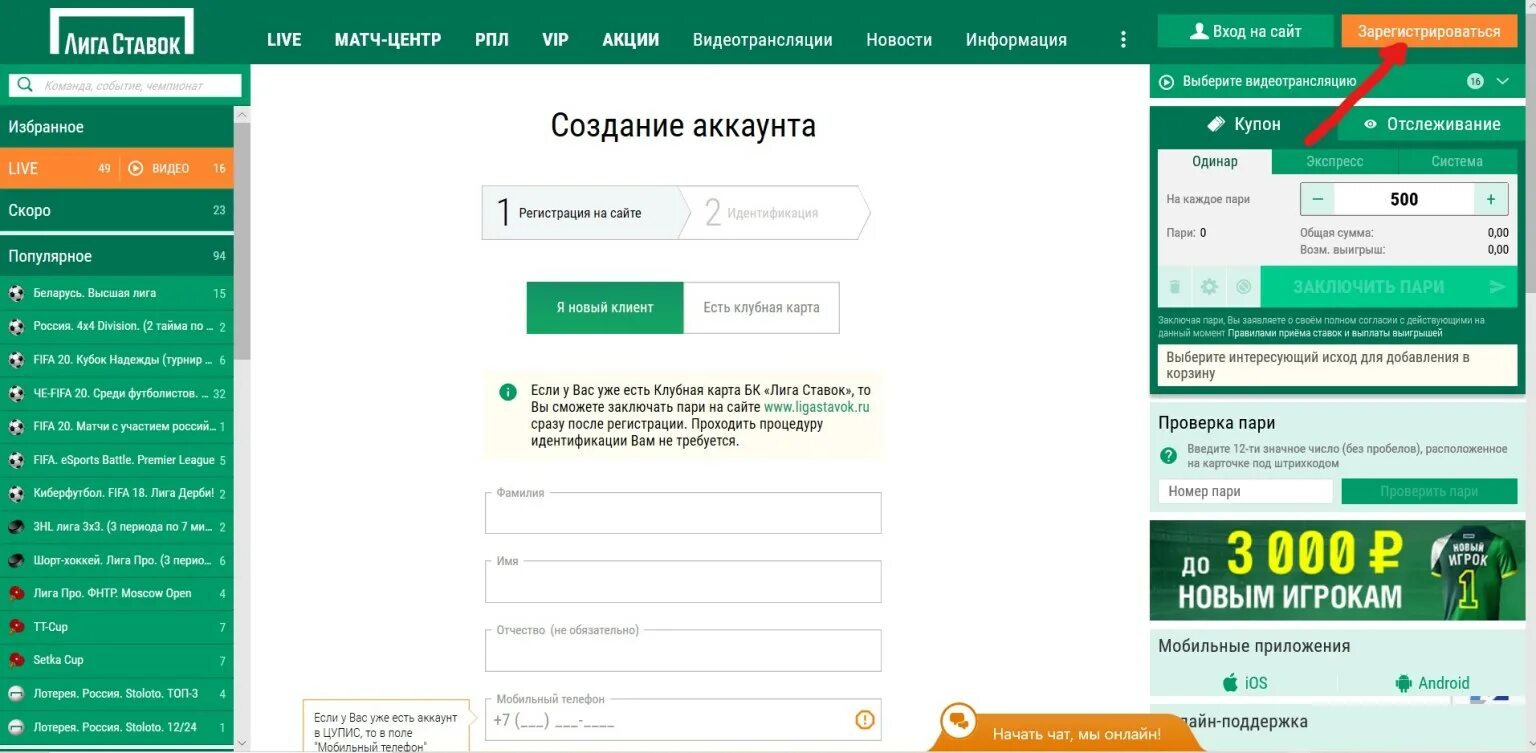The image size is (1536, 753).
Task: Open the Скоро sidebar section
Action: (x=117, y=210)
